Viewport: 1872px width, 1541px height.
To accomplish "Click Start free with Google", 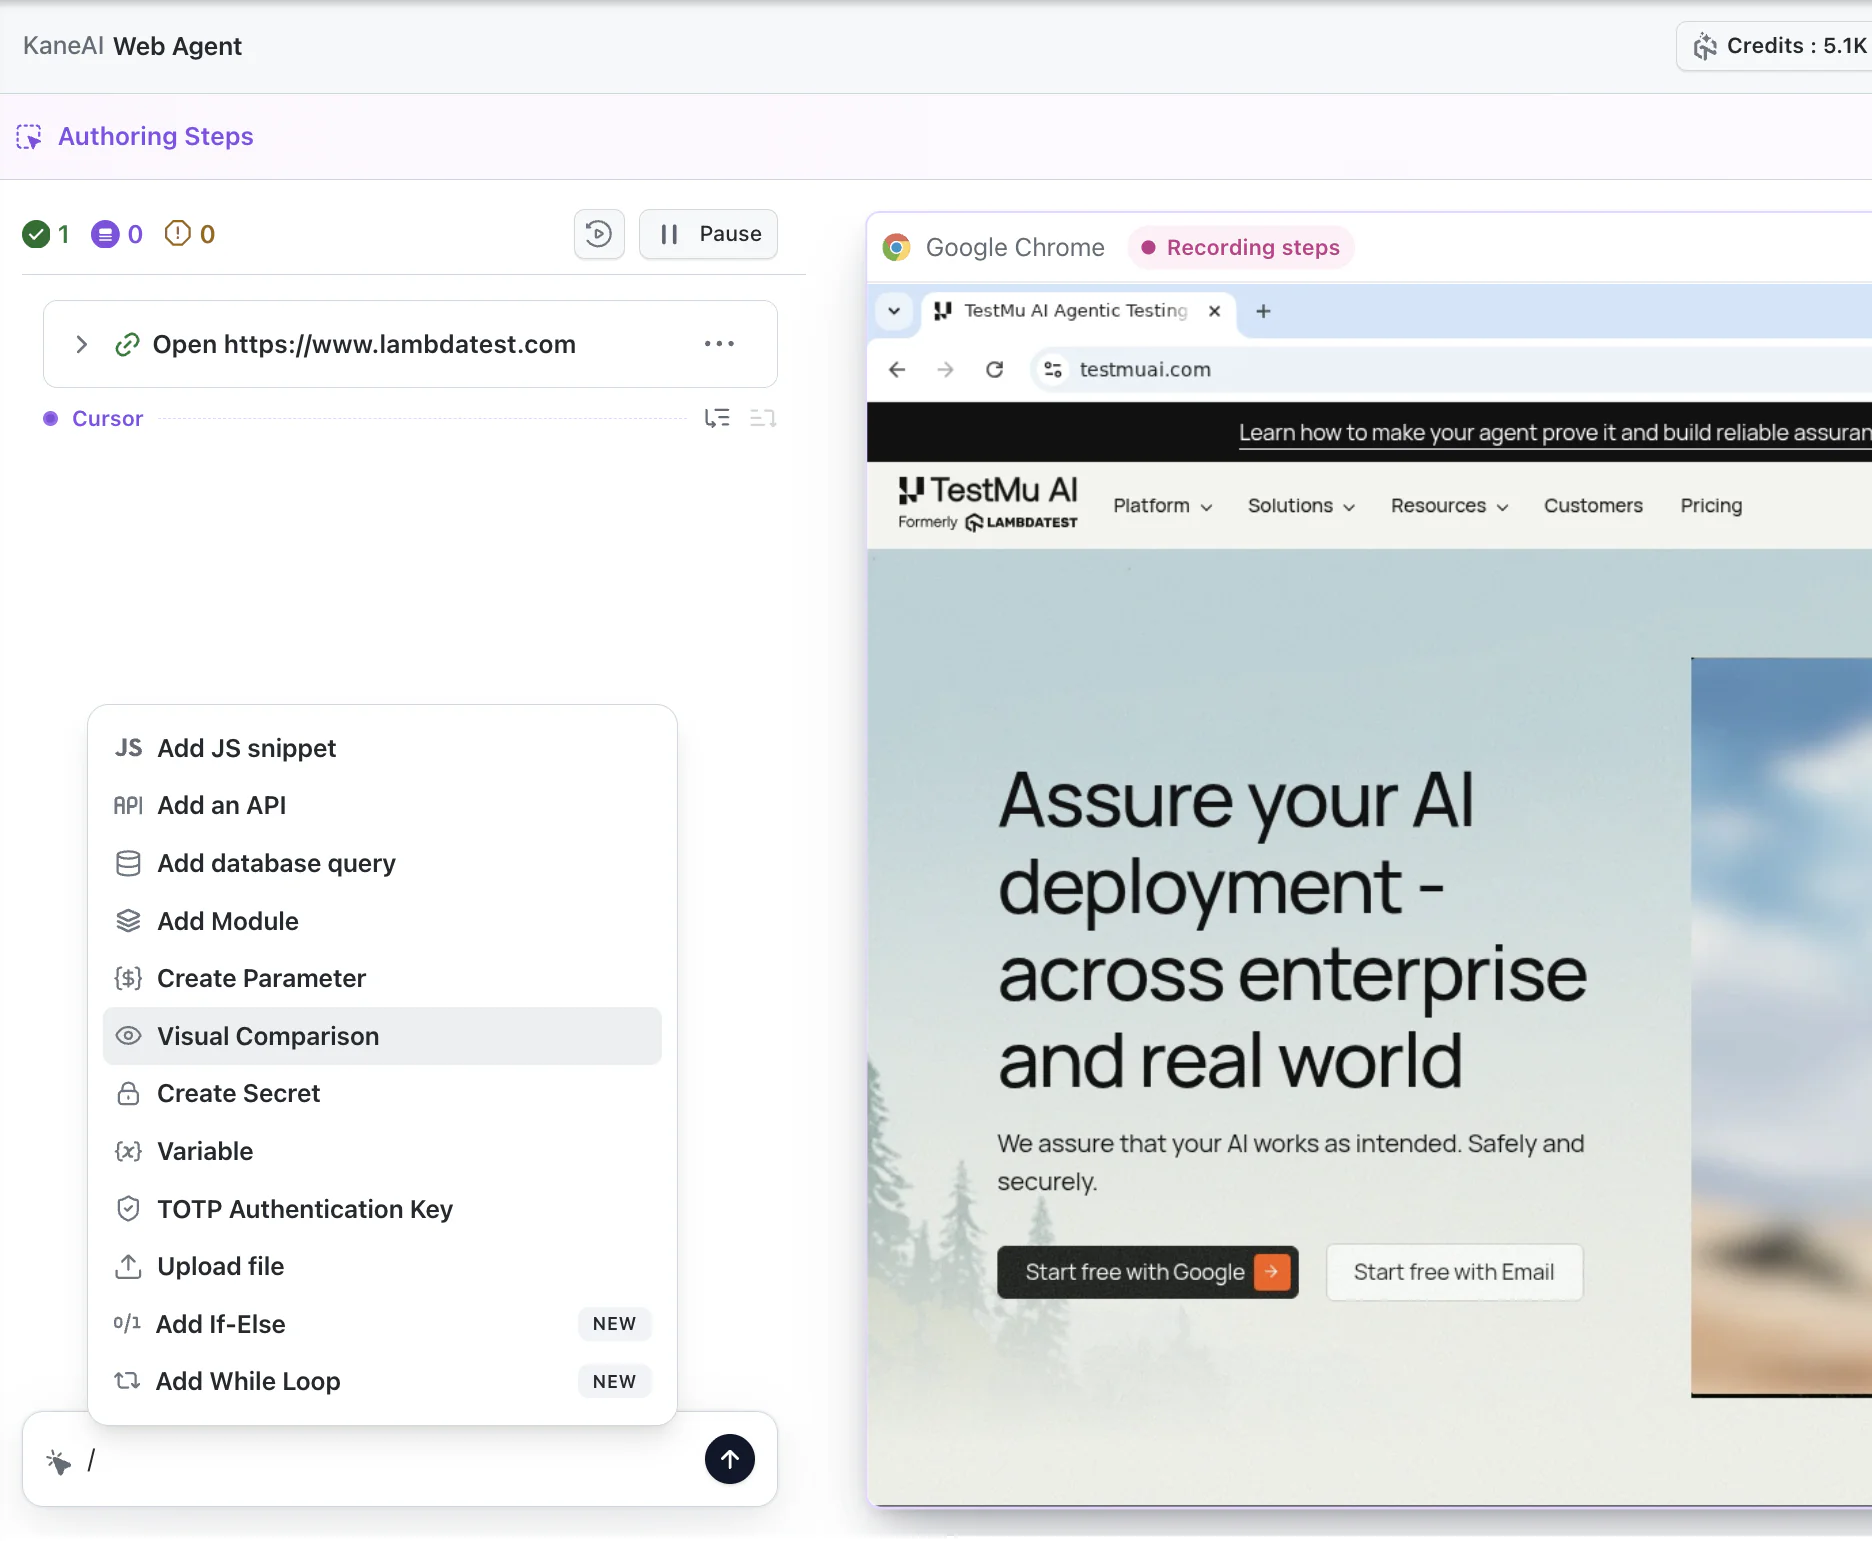I will click(x=1148, y=1272).
